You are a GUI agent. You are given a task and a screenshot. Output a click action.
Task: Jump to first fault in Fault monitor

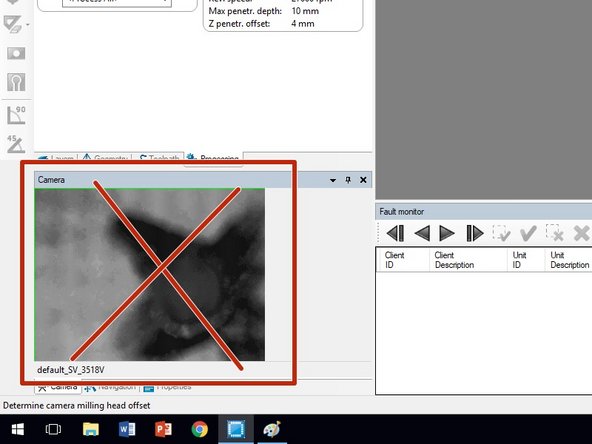(395, 233)
